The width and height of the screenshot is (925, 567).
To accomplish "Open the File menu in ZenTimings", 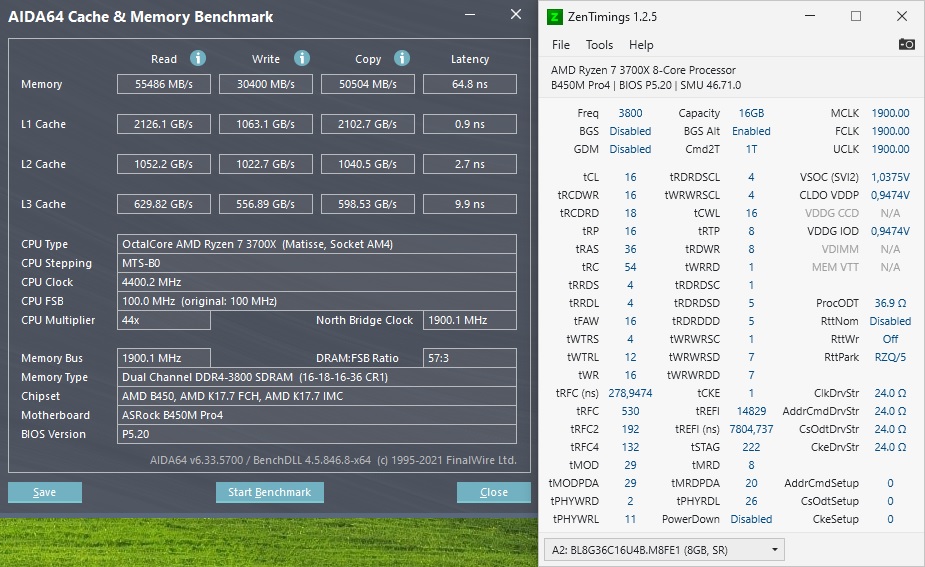I will 560,45.
